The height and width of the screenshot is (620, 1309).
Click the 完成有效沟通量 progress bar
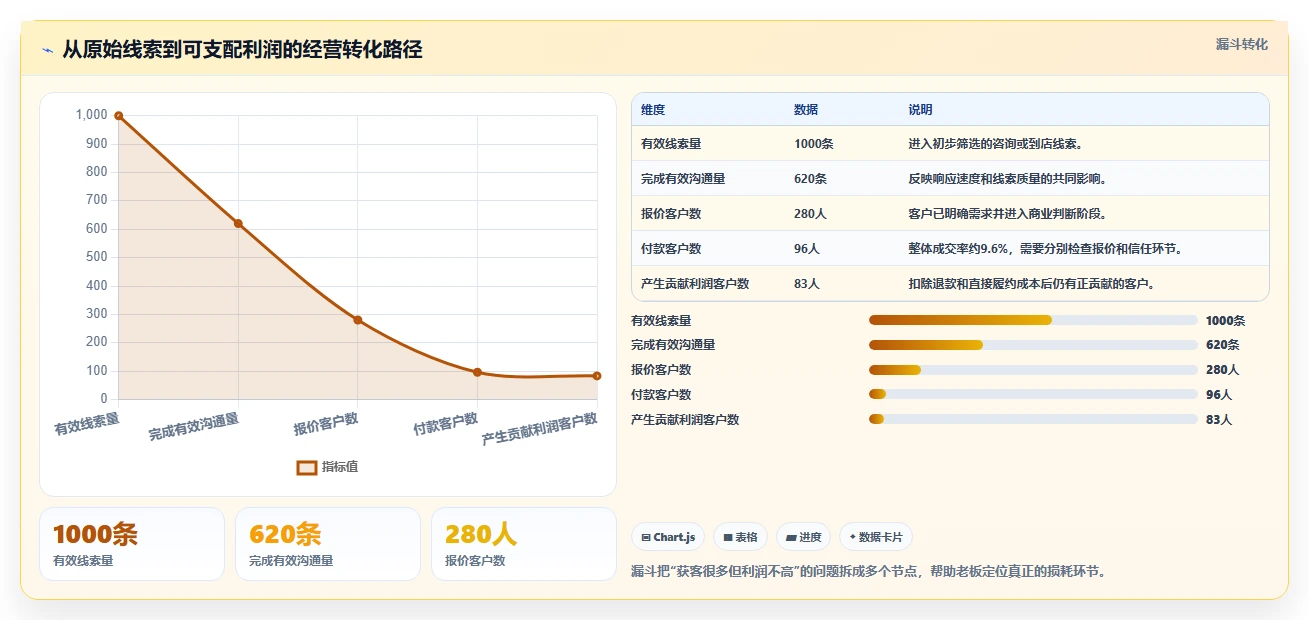coord(1033,345)
